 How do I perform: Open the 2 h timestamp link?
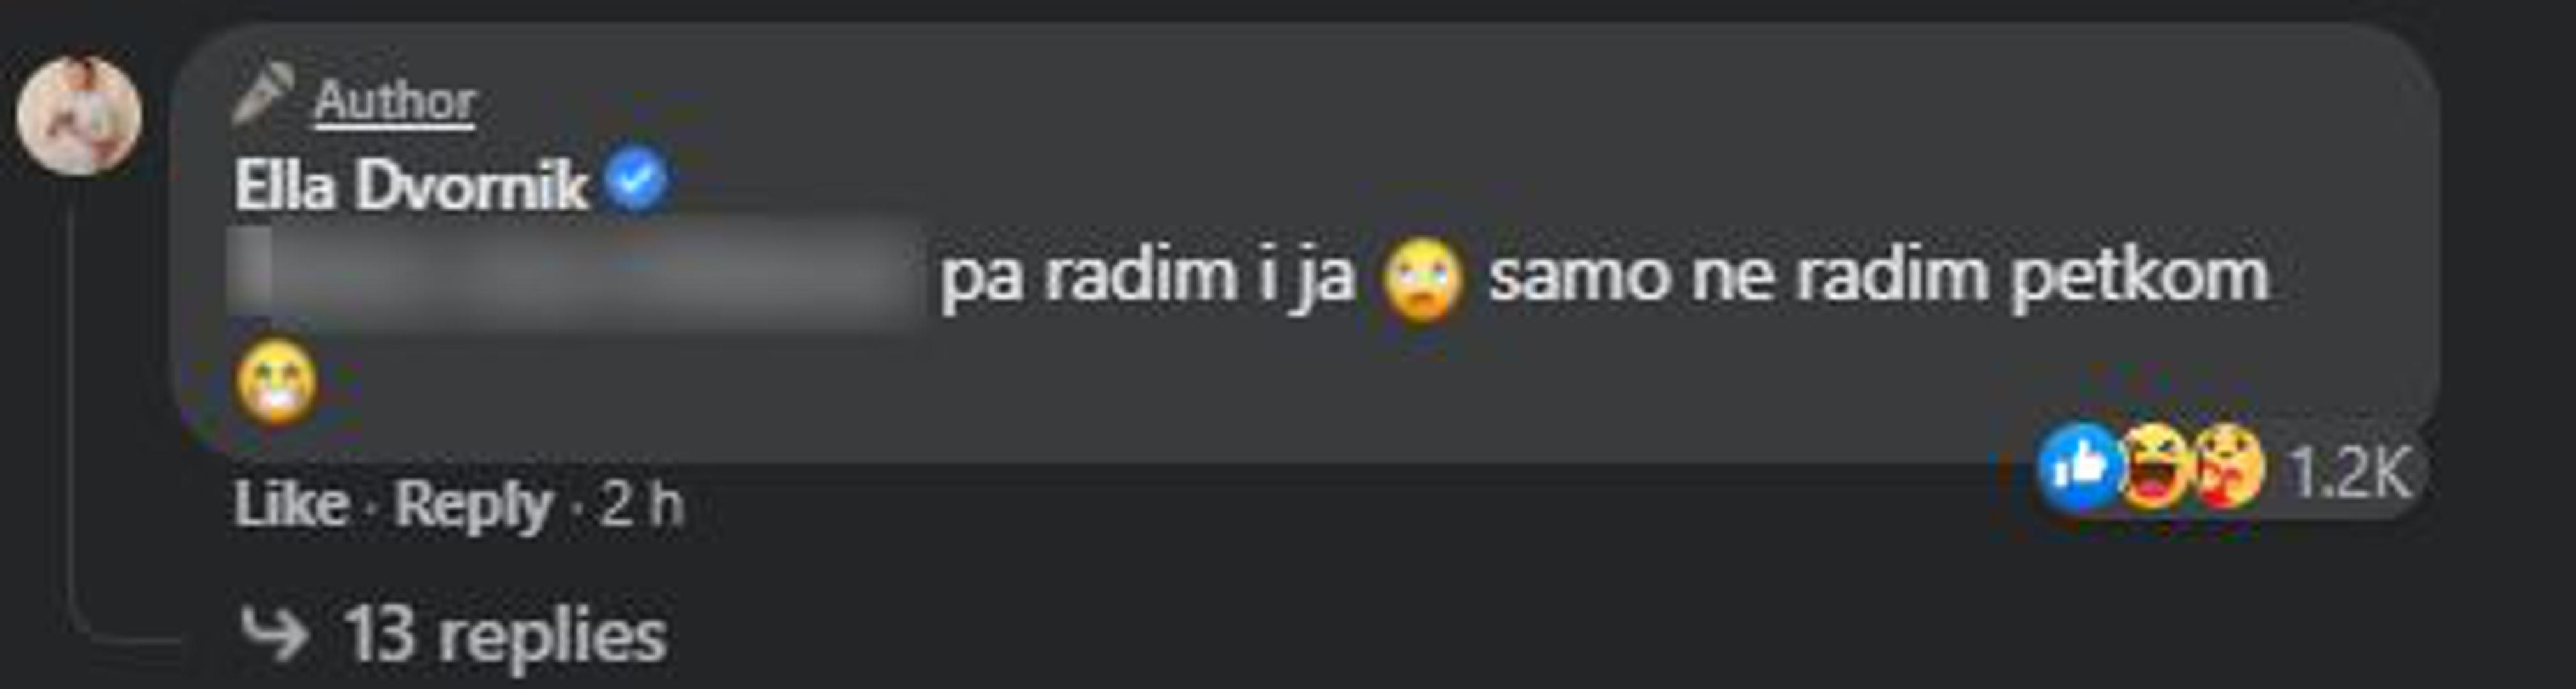click(x=642, y=504)
